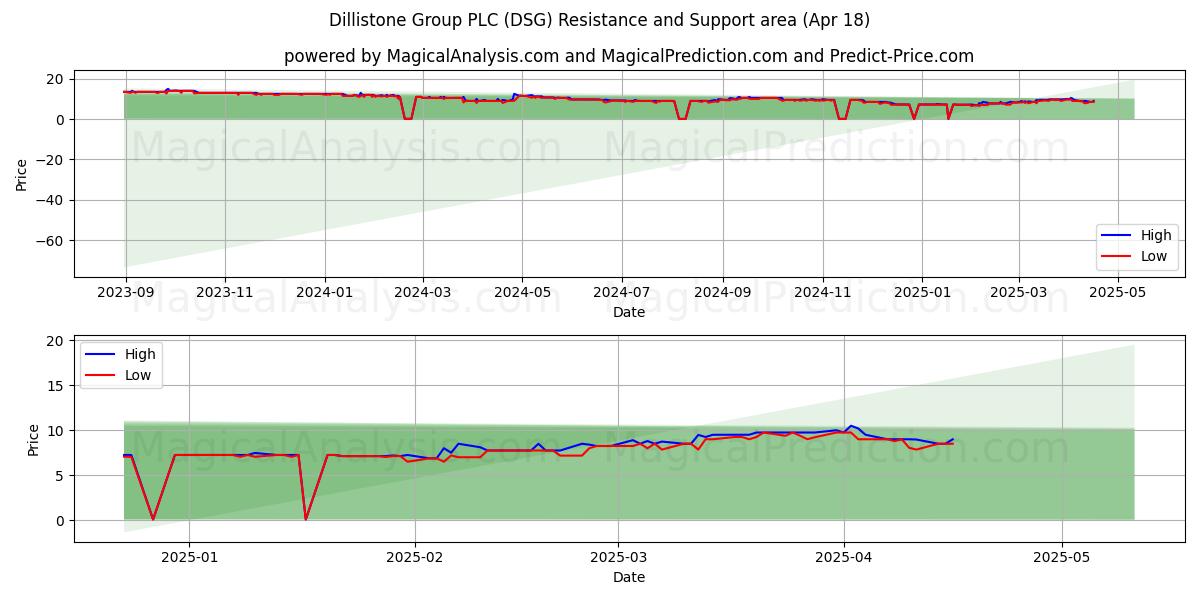Viewport: 1200px width, 600px height.
Task: Click the '2024-01' top axis date label
Action: point(325,294)
